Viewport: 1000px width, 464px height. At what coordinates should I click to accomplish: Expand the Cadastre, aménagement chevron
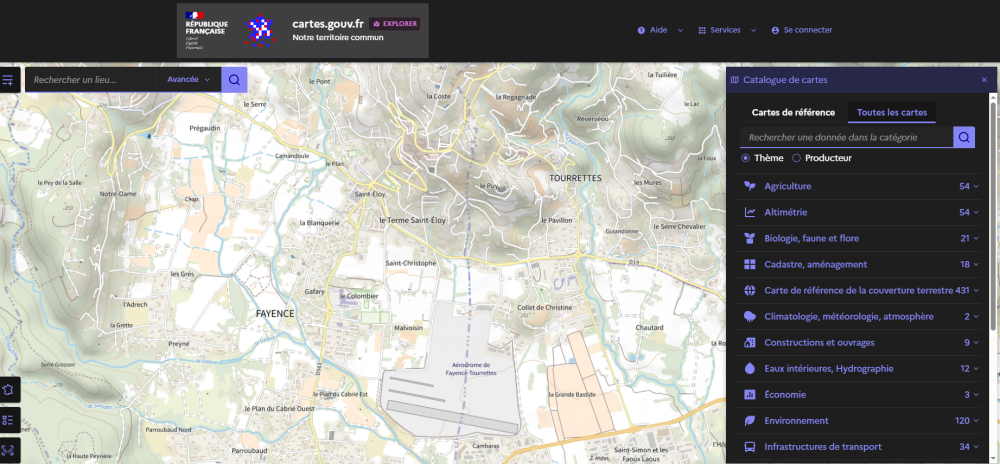tap(976, 265)
